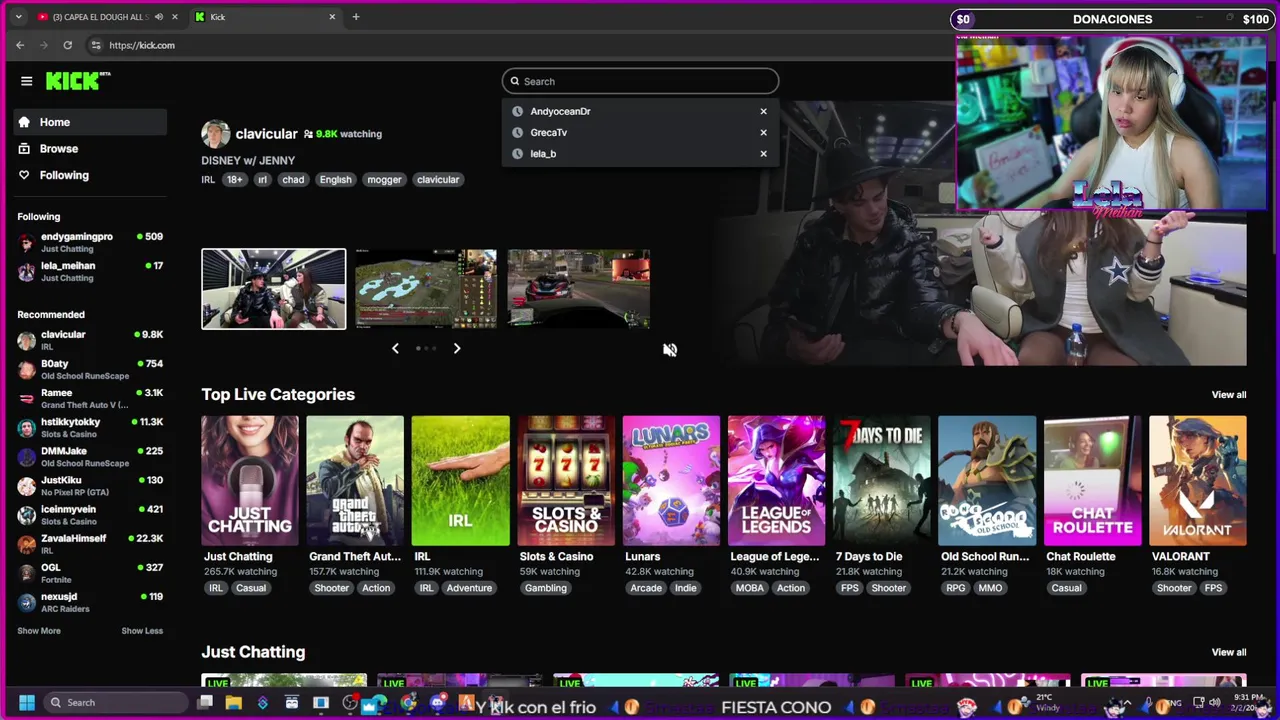Go to previous featured stream
Image resolution: width=1280 pixels, height=720 pixels.
click(x=395, y=348)
